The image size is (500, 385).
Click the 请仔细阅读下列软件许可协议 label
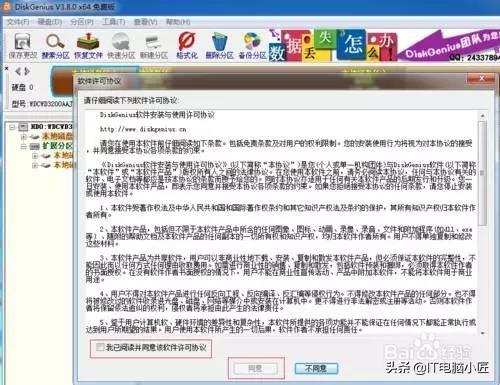click(131, 100)
